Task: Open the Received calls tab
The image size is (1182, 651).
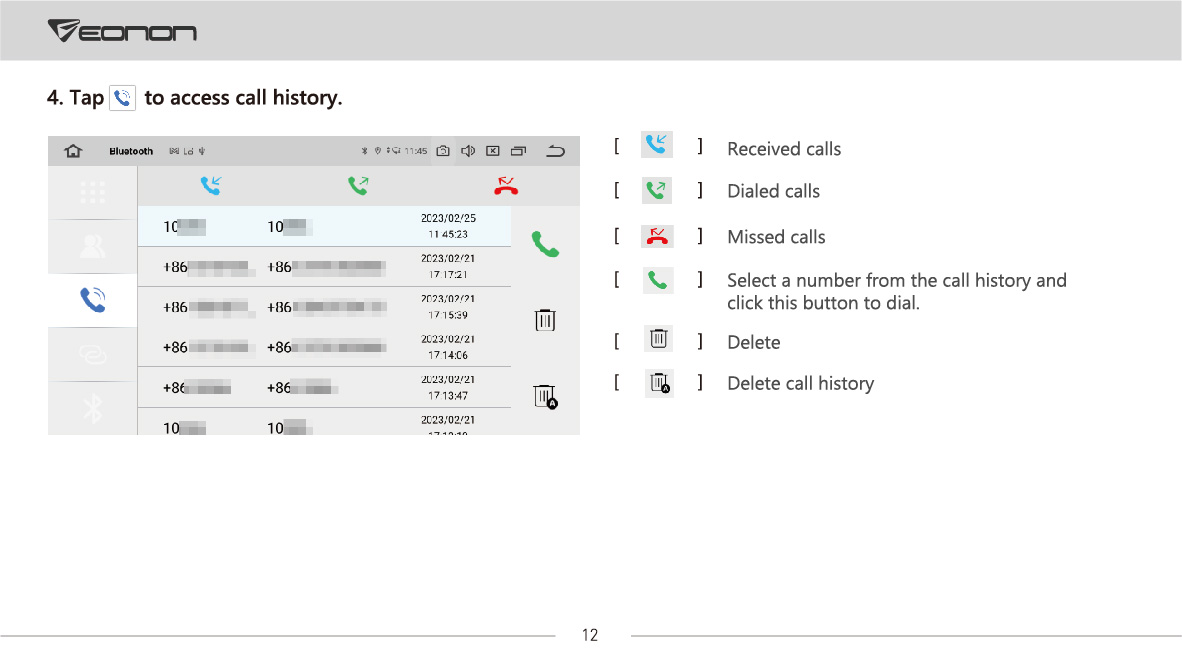Action: coord(210,185)
